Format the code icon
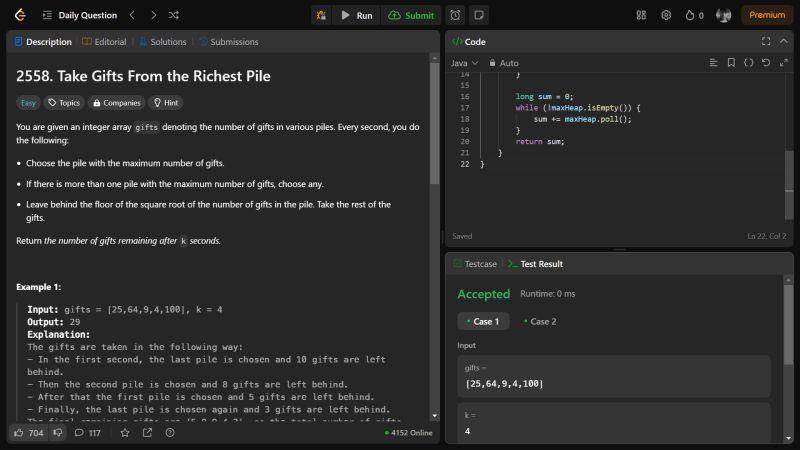 [x=713, y=63]
